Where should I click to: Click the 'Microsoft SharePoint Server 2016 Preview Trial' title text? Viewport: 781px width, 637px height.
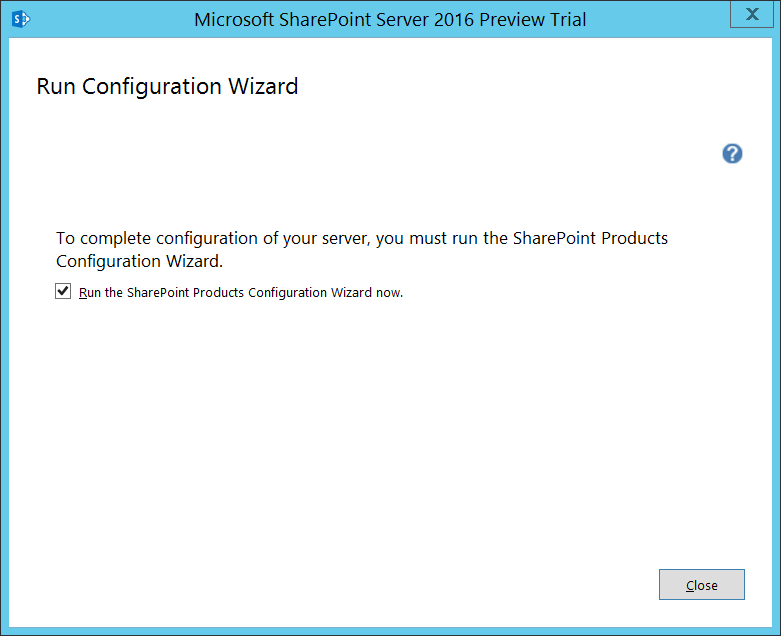[x=390, y=19]
